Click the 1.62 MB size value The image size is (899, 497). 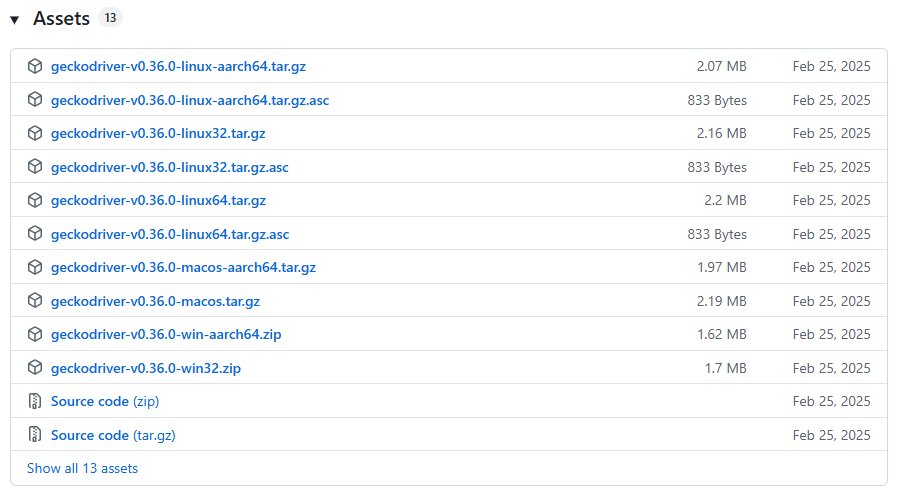722,335
